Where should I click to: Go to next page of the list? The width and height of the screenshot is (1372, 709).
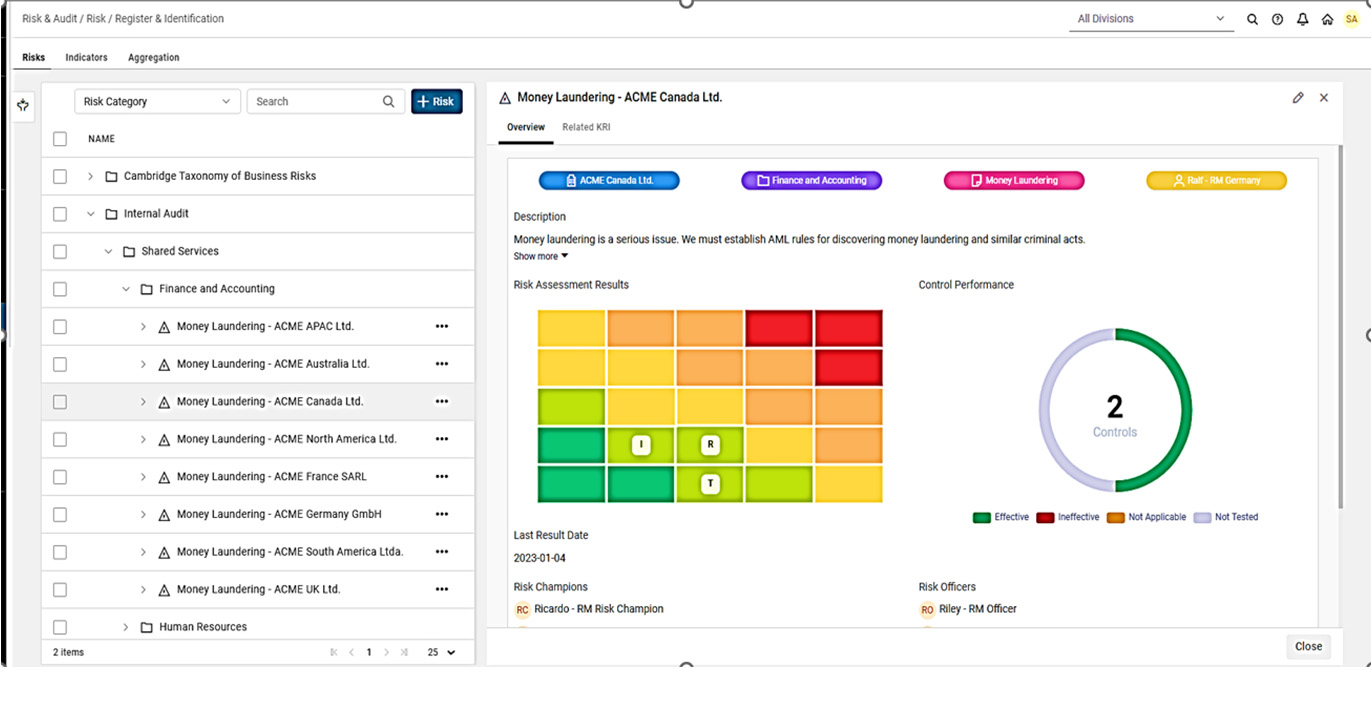pos(387,652)
